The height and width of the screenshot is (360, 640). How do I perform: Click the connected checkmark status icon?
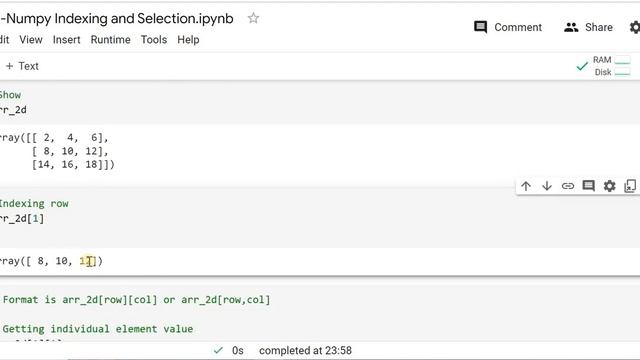click(582, 66)
